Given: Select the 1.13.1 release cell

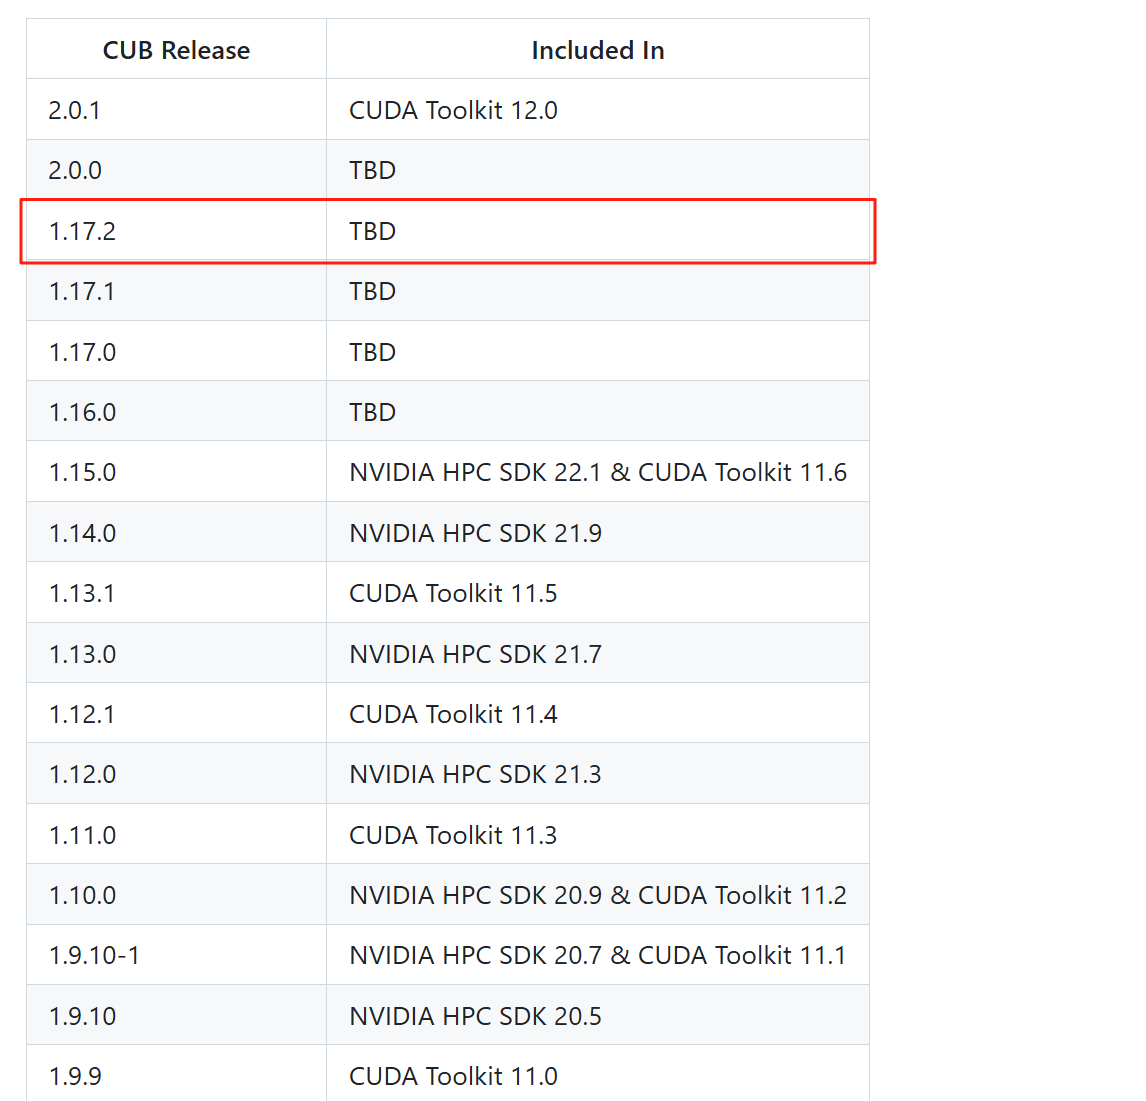Looking at the screenshot, I should pos(176,592).
